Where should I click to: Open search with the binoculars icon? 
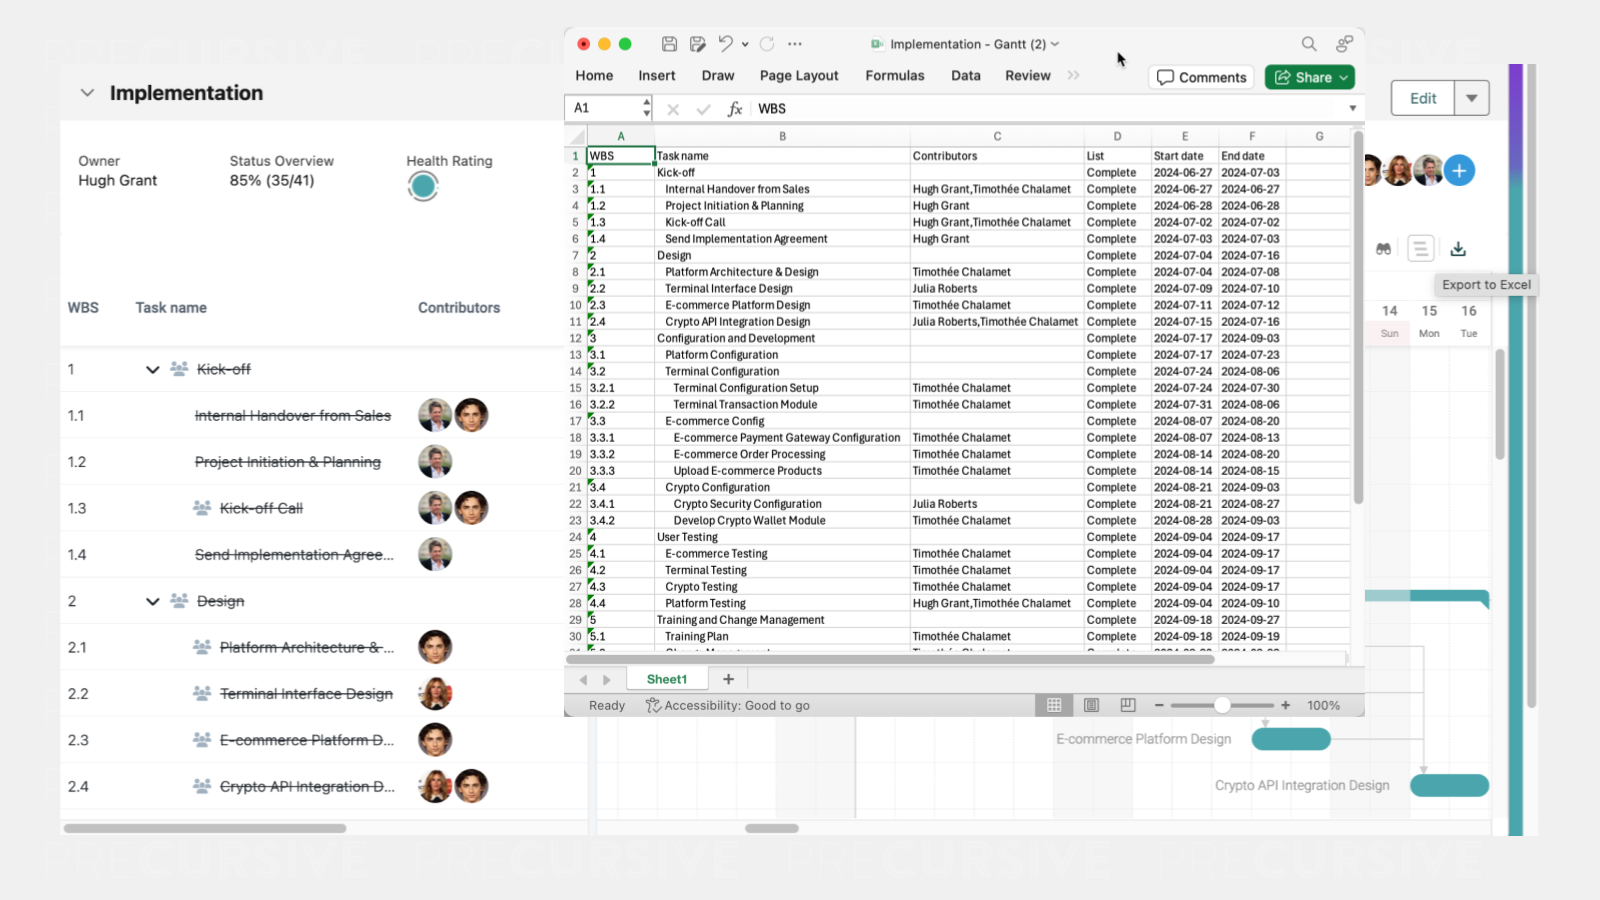click(x=1382, y=248)
